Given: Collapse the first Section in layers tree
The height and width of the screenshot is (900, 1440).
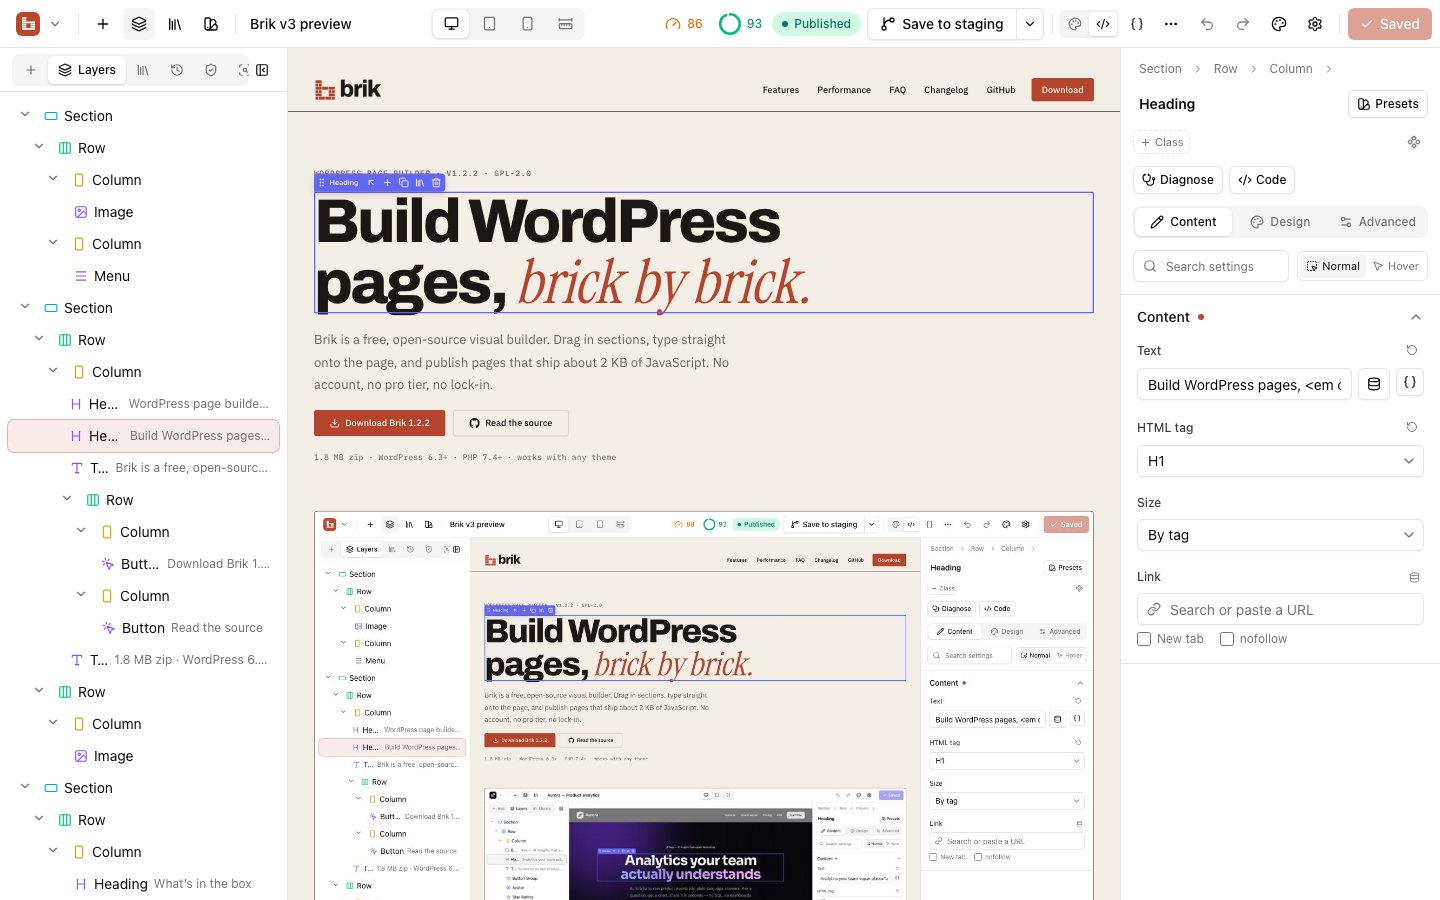Looking at the screenshot, I should click(25, 115).
